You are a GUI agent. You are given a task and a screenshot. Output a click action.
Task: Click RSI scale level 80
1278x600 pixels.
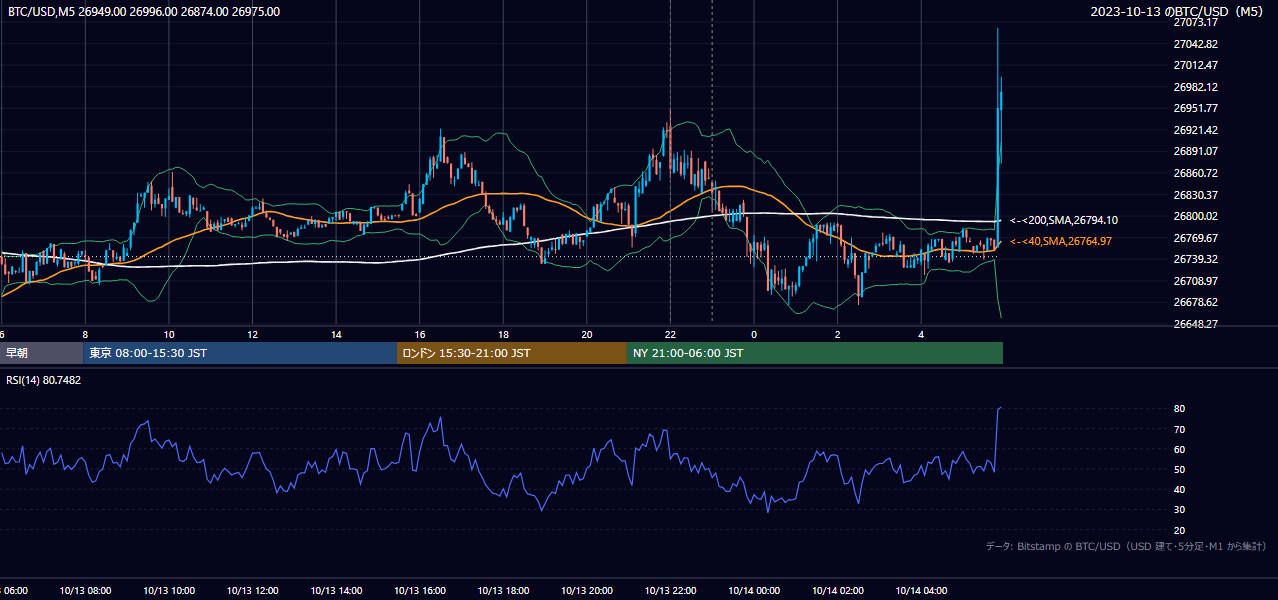click(1180, 409)
